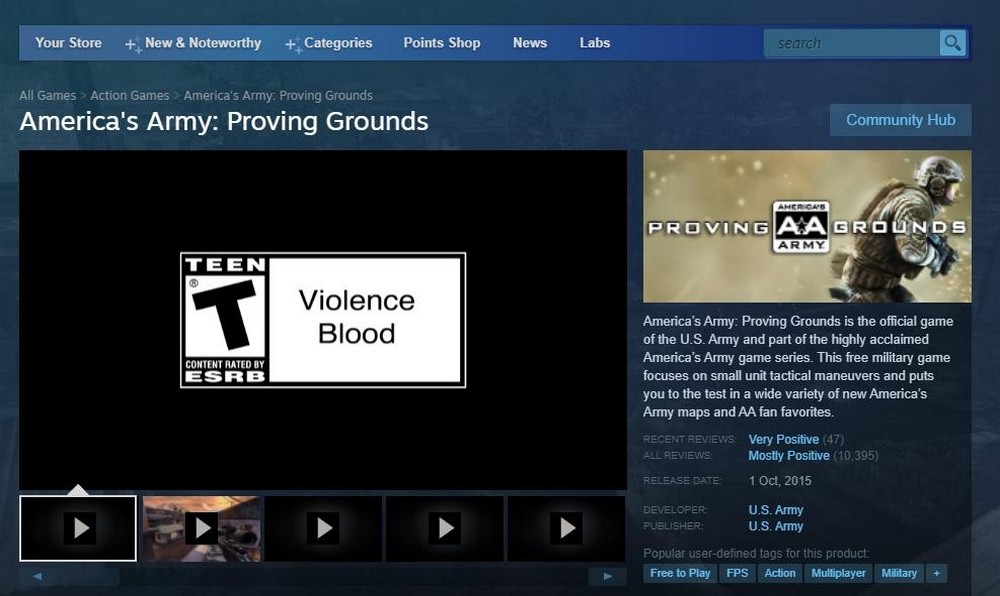
Task: Open the Community Hub
Action: 900,120
